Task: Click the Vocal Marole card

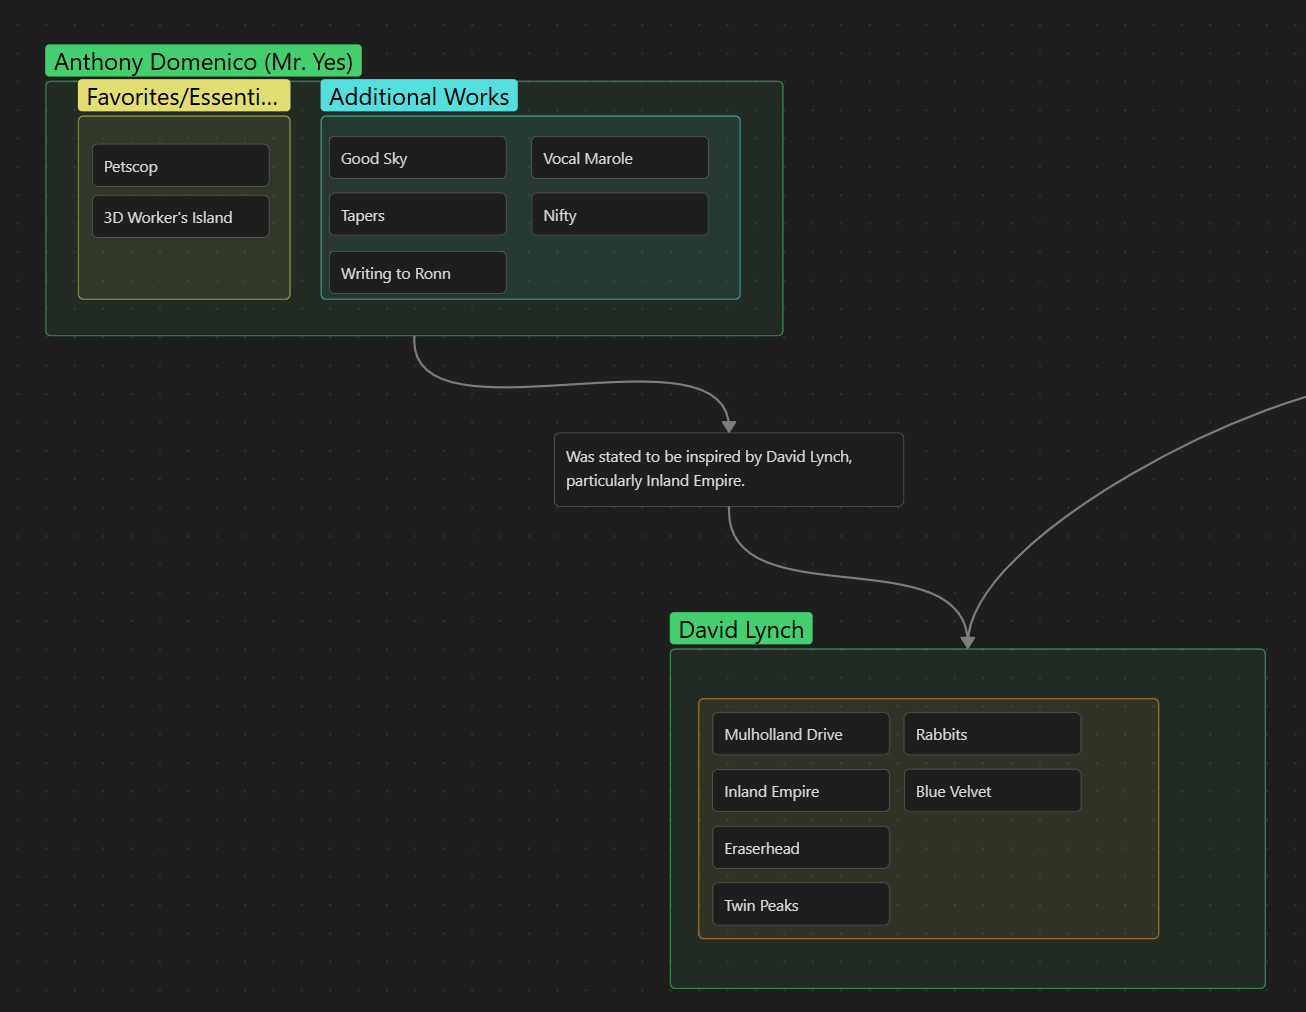Action: [x=619, y=158]
